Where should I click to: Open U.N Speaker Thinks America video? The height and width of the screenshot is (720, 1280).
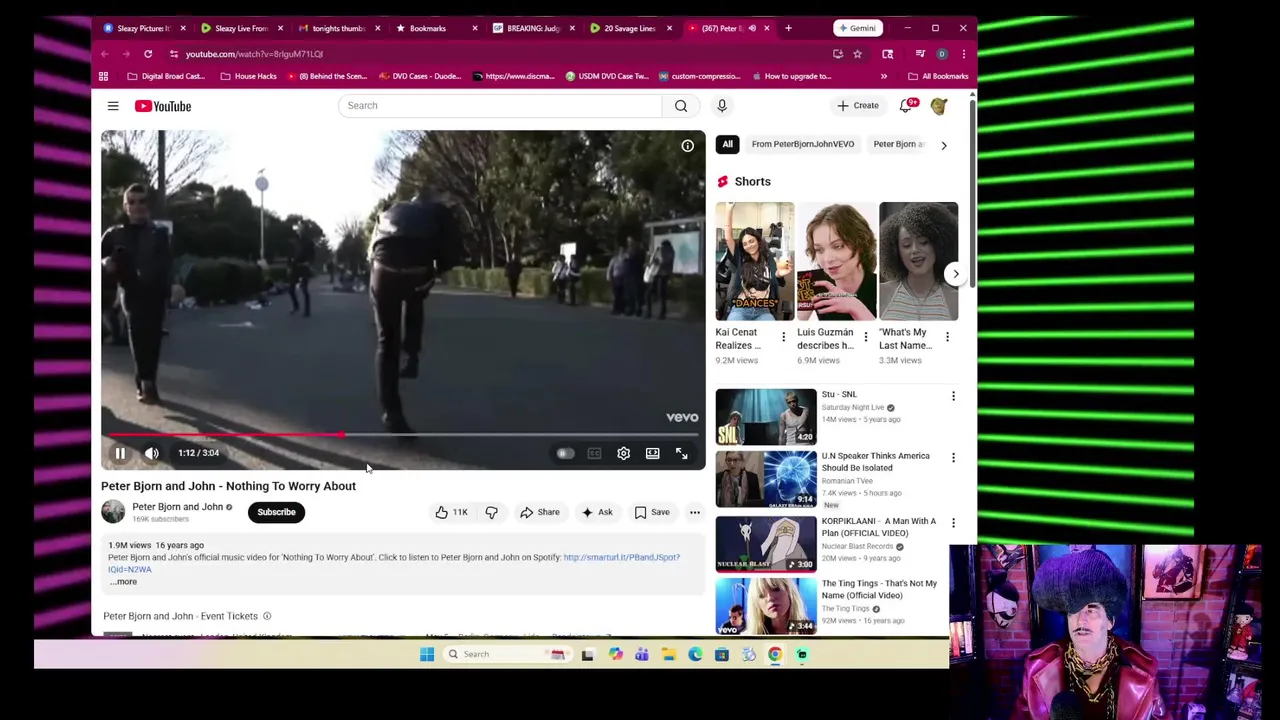766,479
